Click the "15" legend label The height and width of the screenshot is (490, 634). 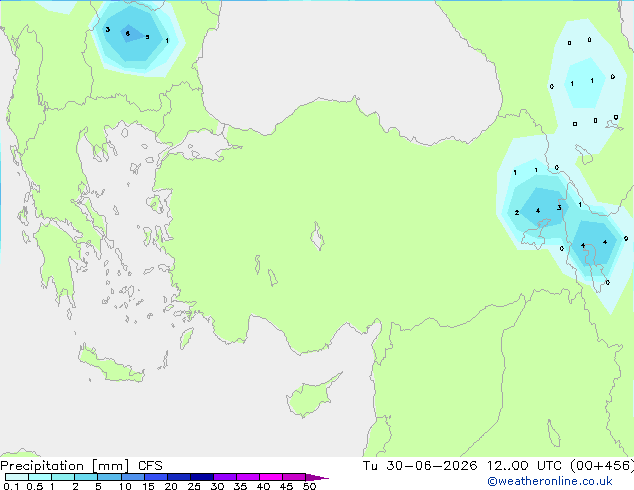click(x=148, y=486)
